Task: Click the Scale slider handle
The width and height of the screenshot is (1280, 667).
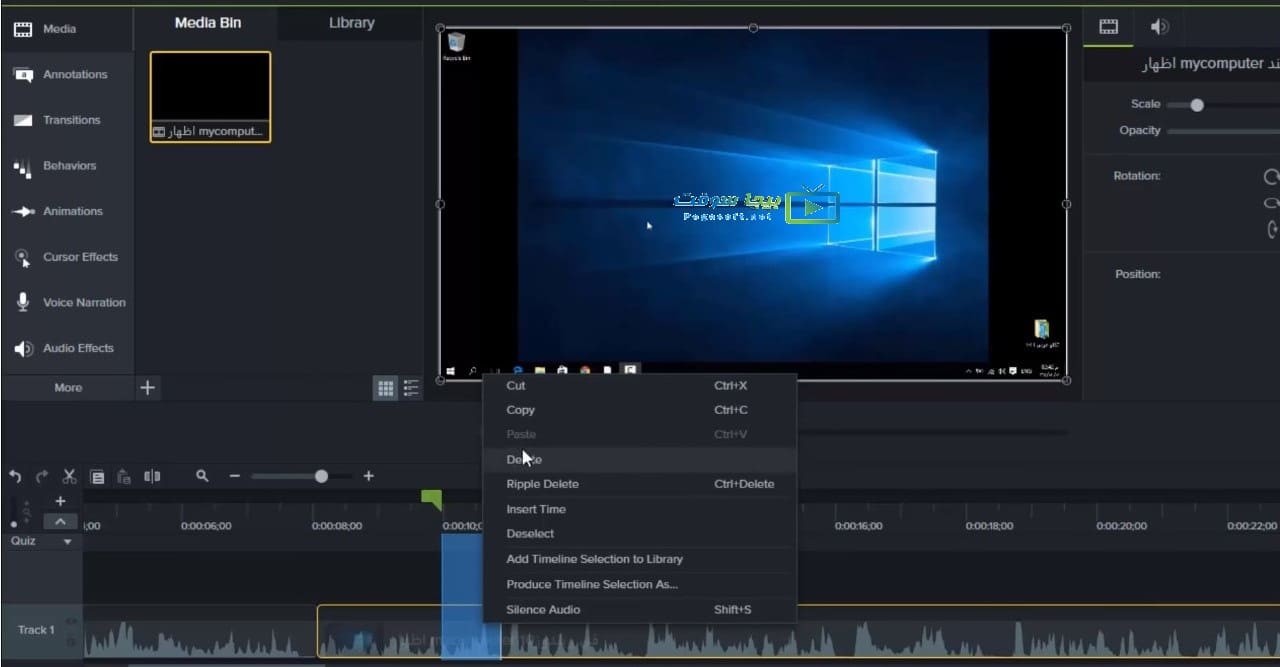Action: [1197, 104]
